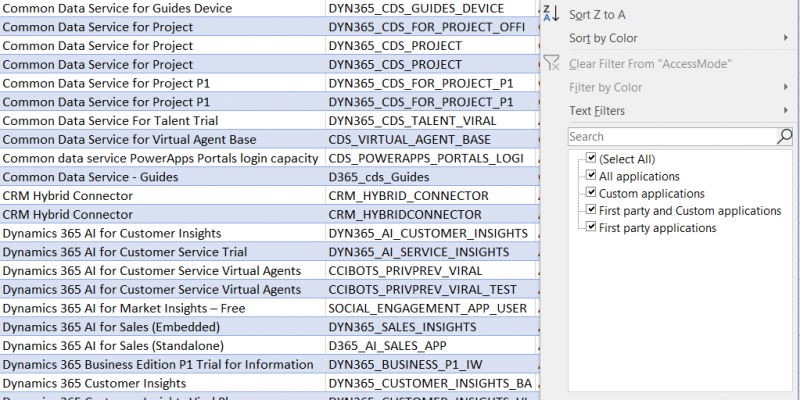Expand the Text Filters submenu arrow

coord(786,110)
